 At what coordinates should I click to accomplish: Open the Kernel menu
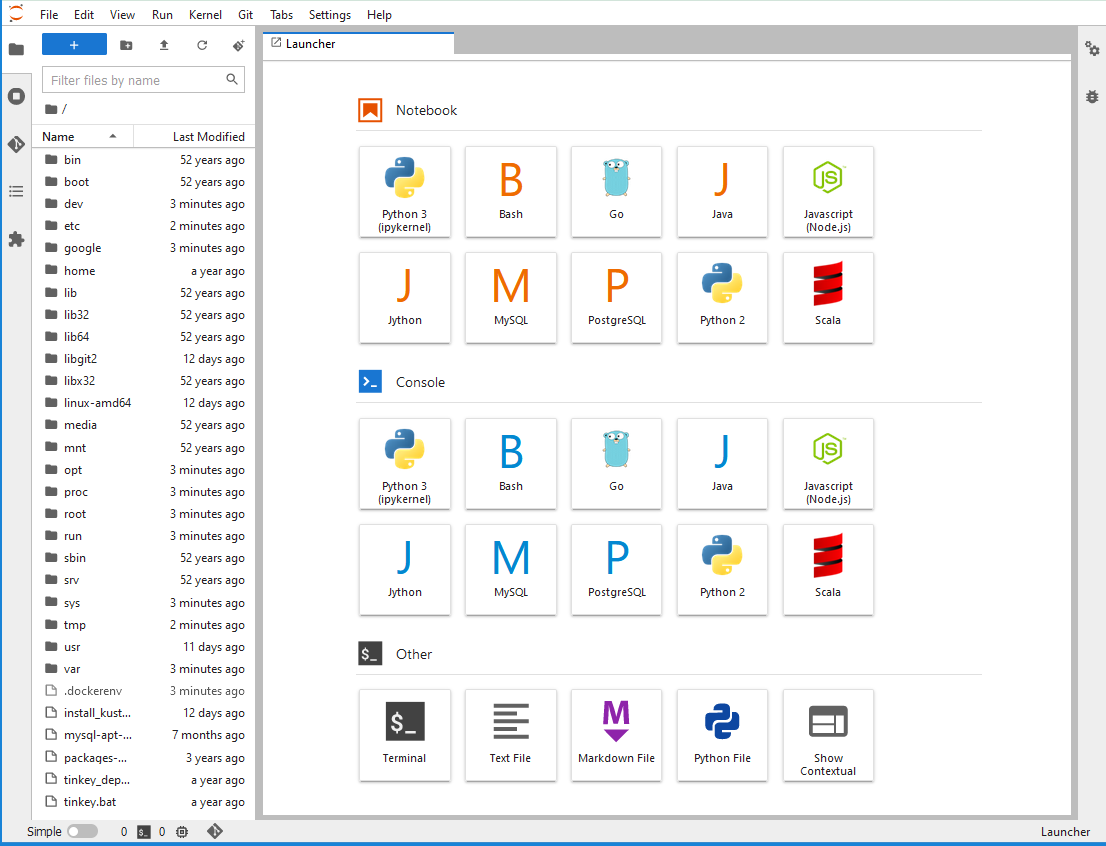click(205, 15)
